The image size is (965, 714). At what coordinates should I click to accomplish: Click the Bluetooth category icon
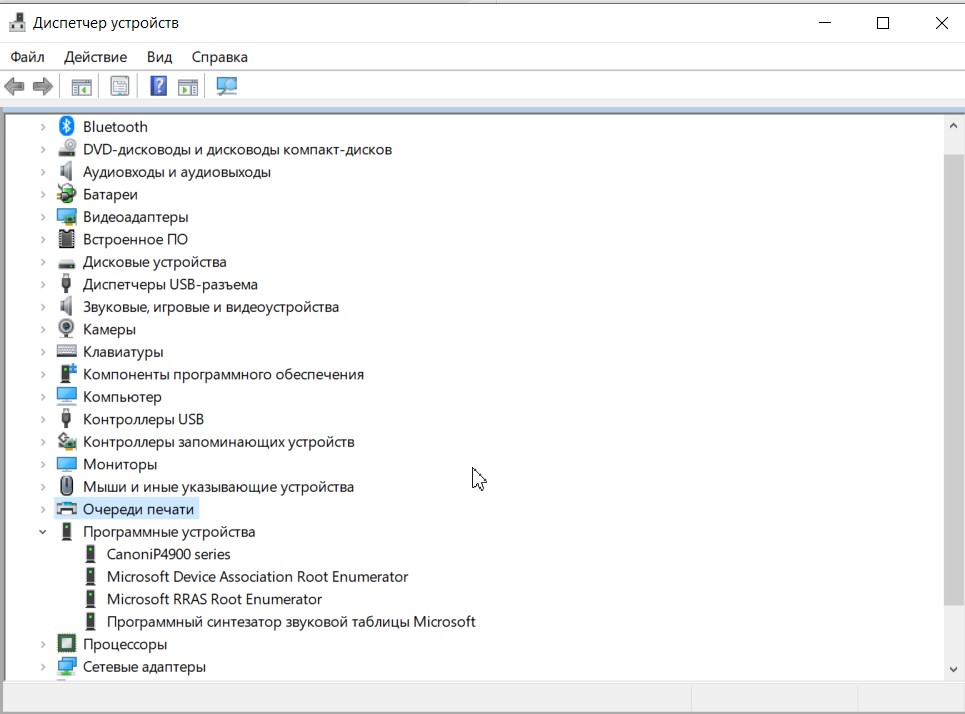coord(66,126)
